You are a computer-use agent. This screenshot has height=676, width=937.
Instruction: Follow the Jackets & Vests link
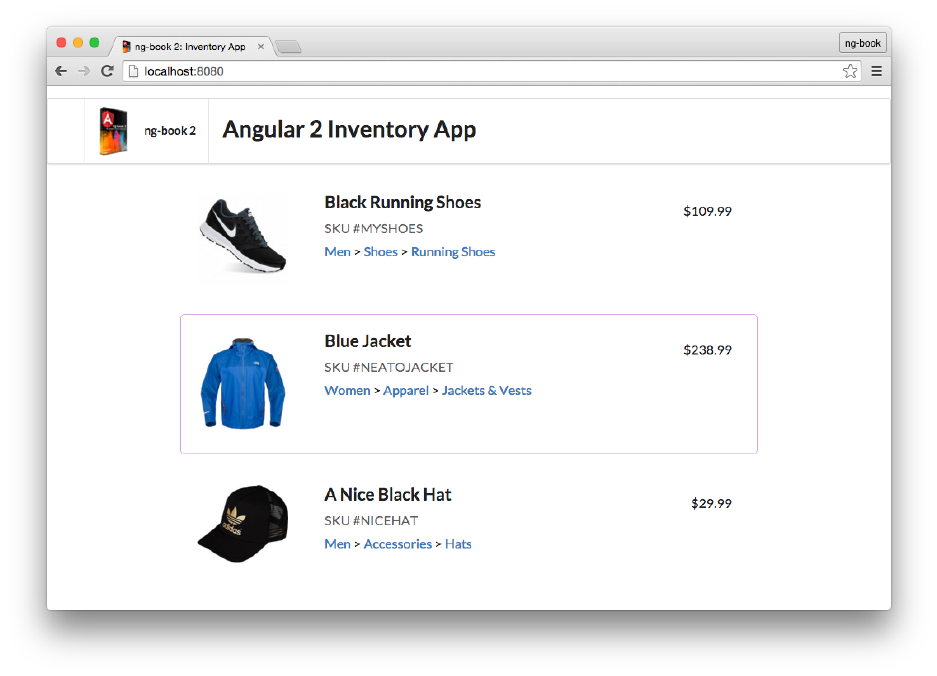(486, 391)
